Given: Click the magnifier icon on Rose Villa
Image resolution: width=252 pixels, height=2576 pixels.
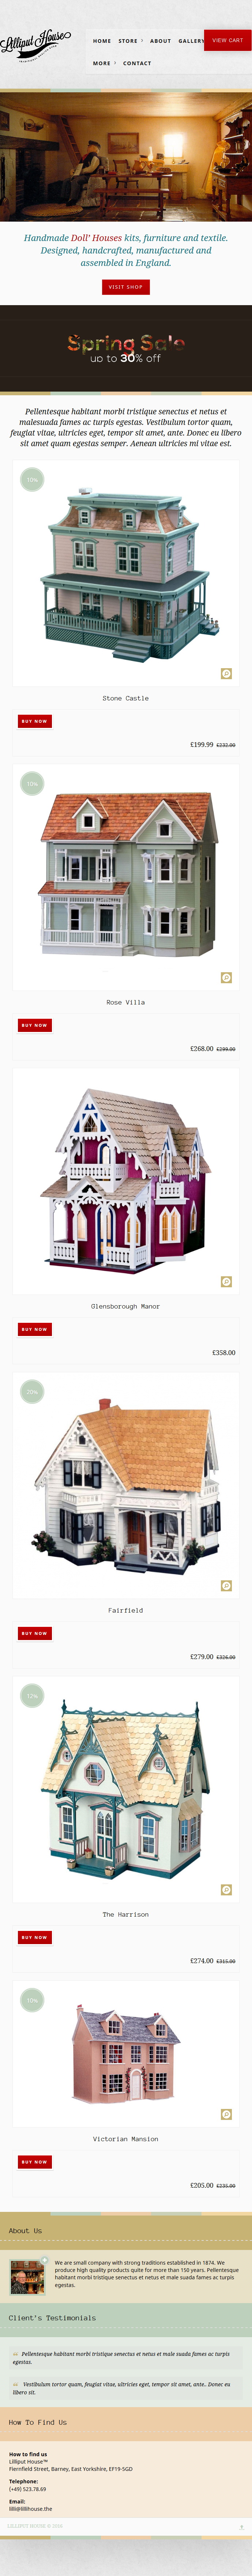Looking at the screenshot, I should click(x=226, y=977).
